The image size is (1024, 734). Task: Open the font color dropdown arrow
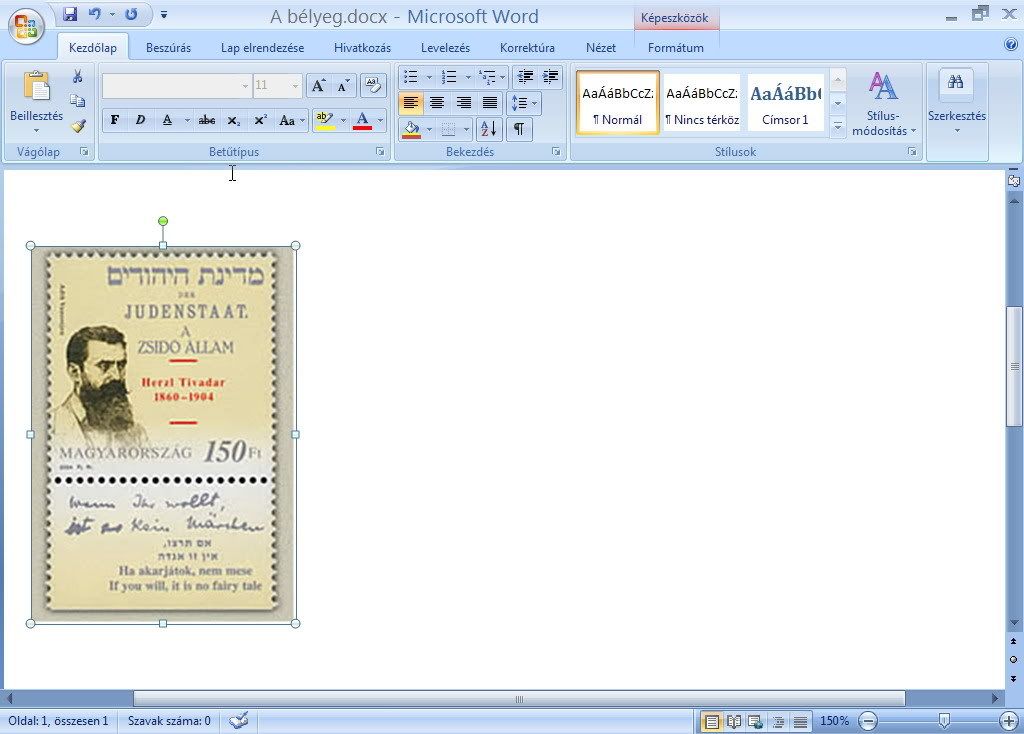point(380,120)
